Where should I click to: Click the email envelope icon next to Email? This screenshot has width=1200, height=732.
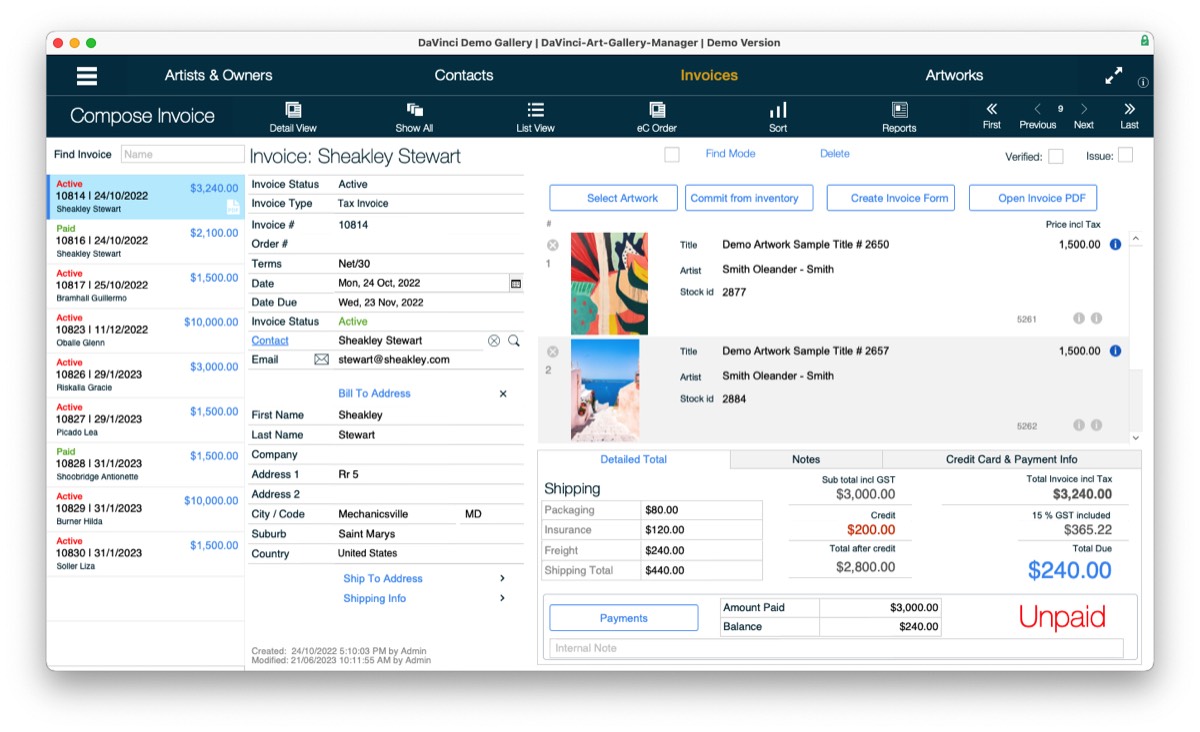321,359
